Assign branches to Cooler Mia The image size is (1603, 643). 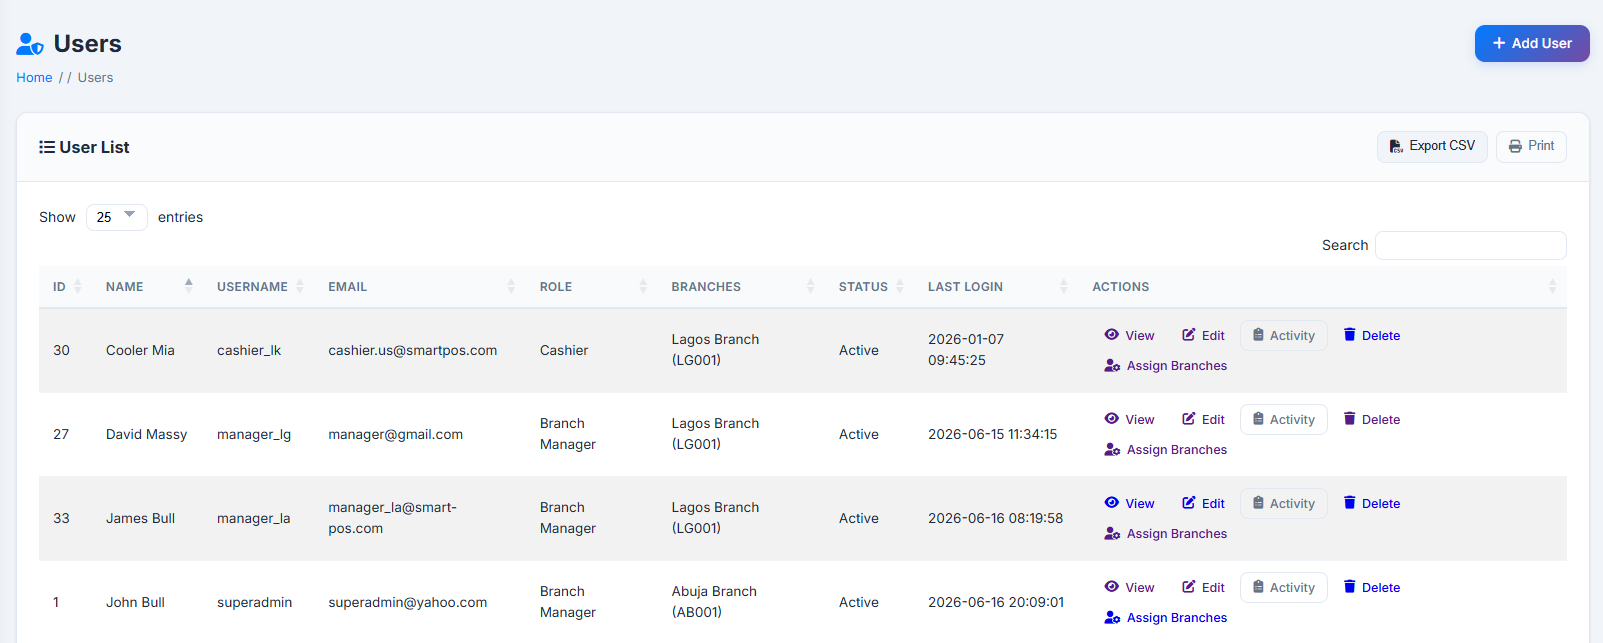(x=1166, y=366)
